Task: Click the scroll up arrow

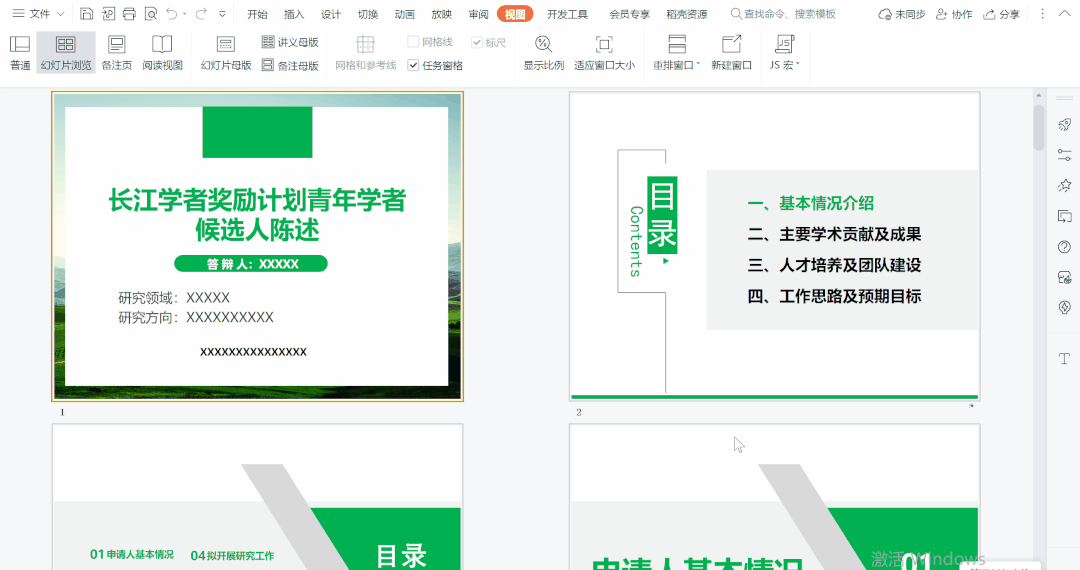Action: pos(1039,95)
